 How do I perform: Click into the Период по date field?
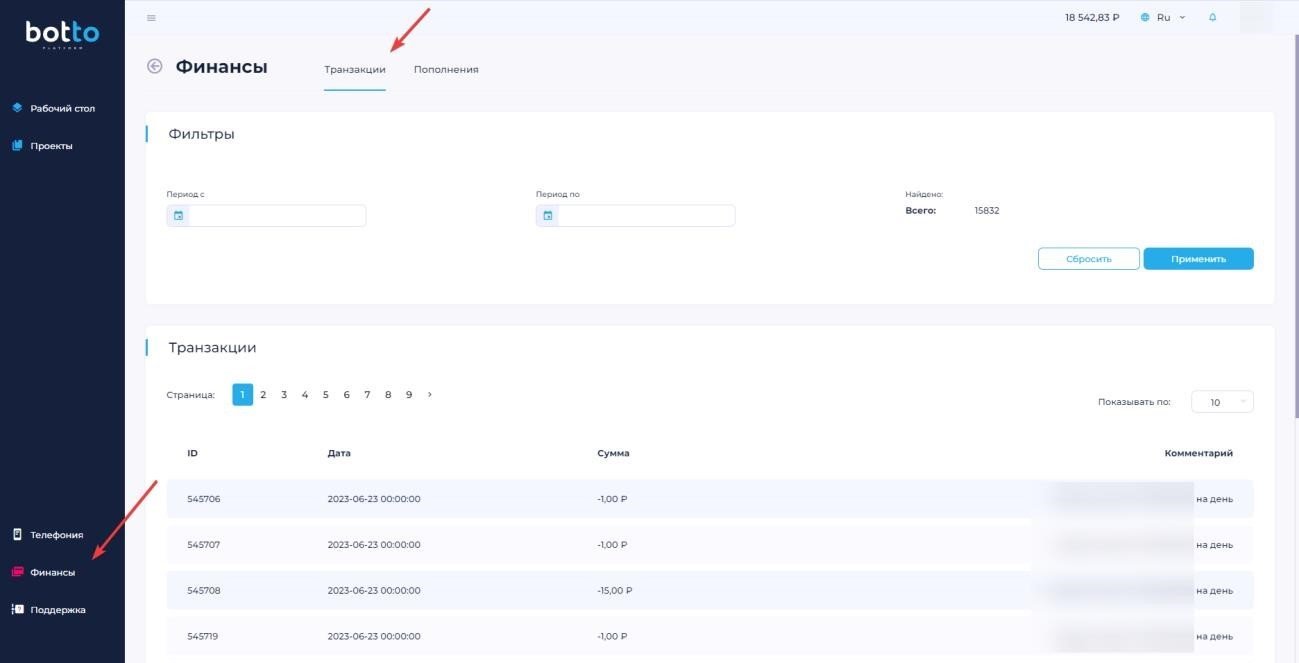pyautogui.click(x=646, y=216)
